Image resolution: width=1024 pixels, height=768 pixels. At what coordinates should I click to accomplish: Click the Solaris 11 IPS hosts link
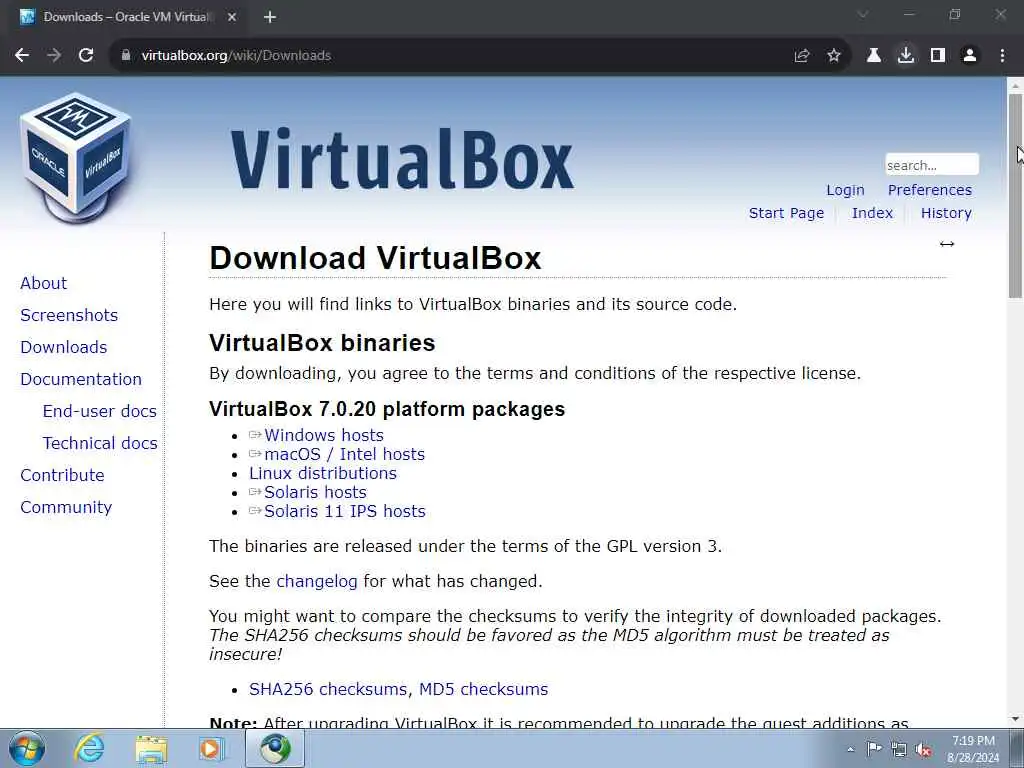click(x=344, y=511)
